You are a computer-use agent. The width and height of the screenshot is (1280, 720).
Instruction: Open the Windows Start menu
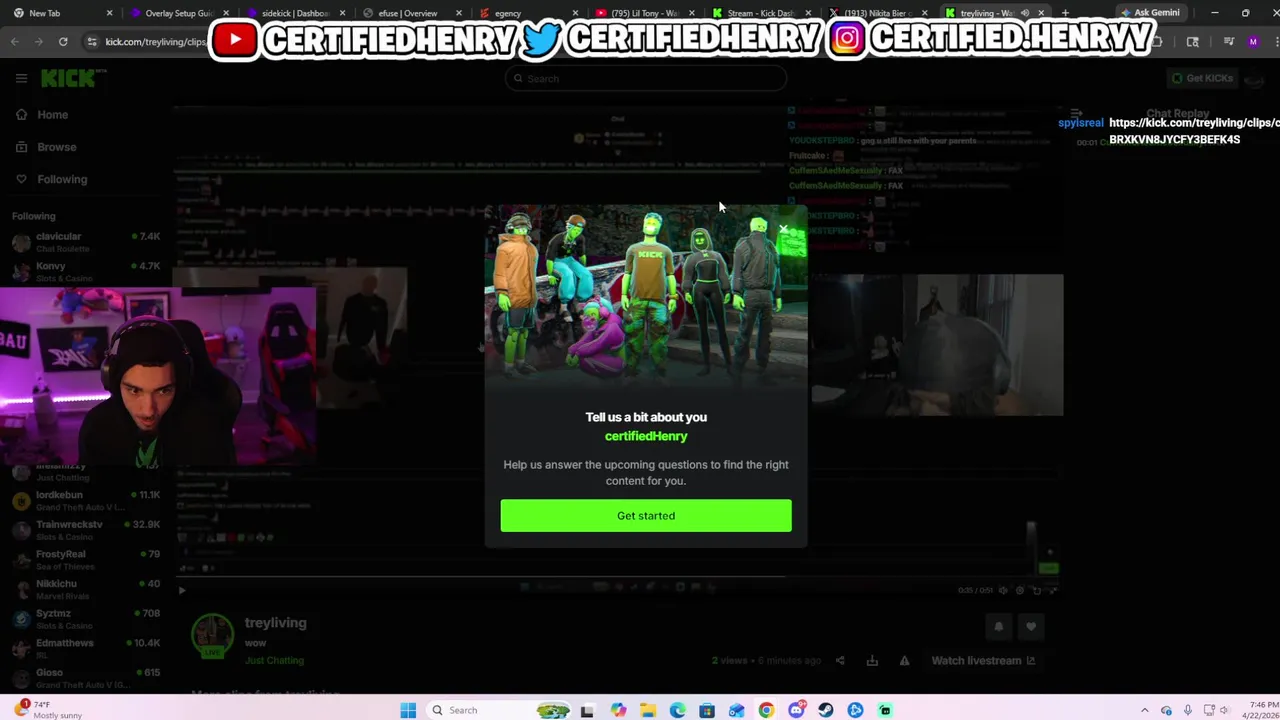tap(408, 710)
